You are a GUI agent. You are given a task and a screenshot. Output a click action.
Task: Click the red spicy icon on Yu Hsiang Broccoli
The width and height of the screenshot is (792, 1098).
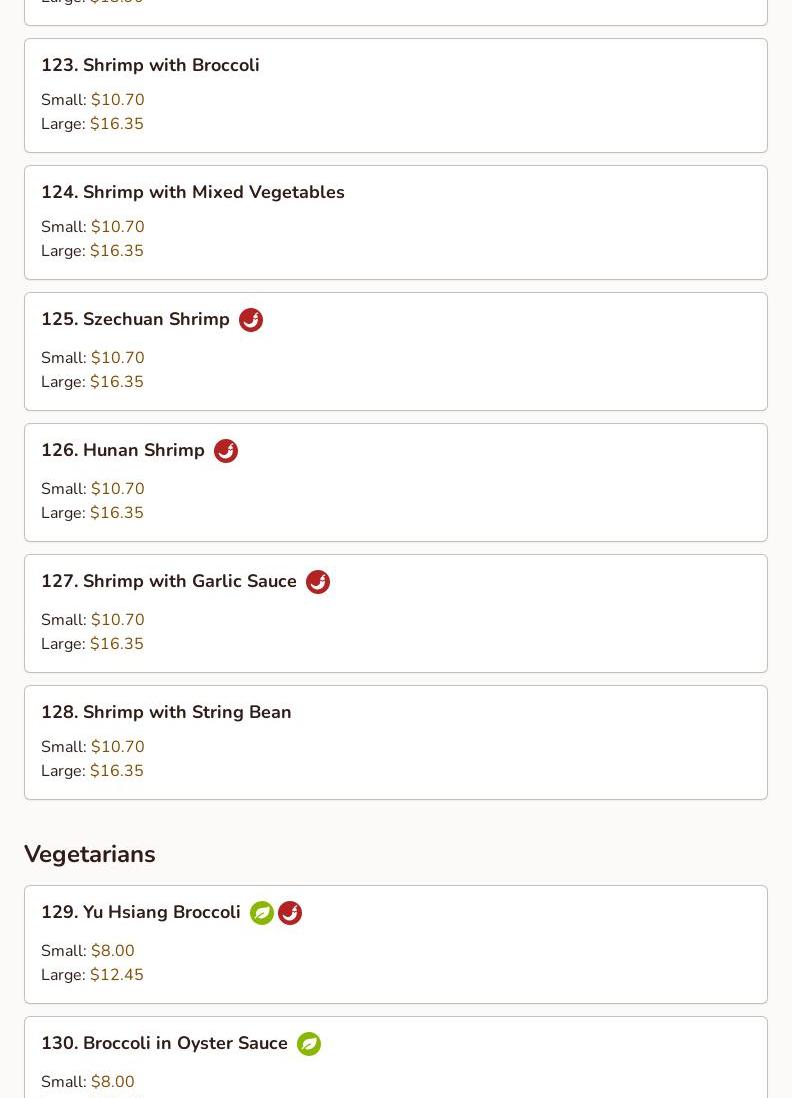pos(290,913)
